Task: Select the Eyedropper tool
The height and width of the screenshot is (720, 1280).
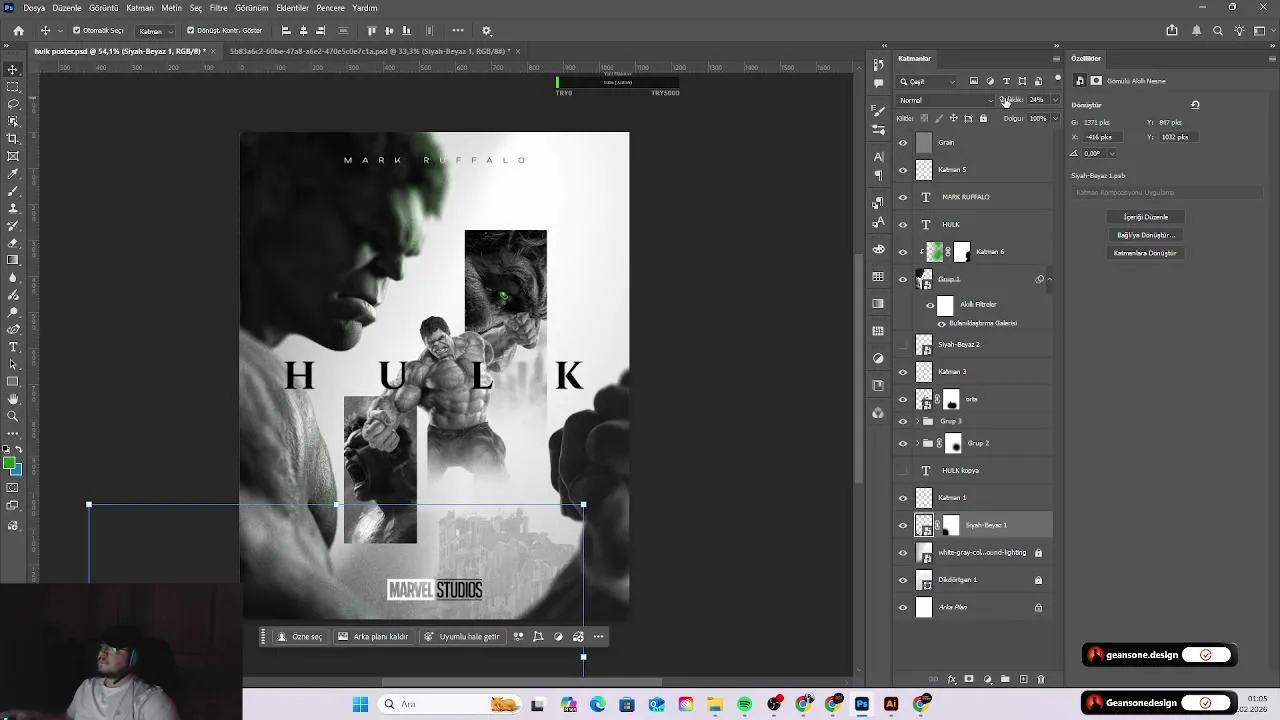Action: tap(13, 173)
